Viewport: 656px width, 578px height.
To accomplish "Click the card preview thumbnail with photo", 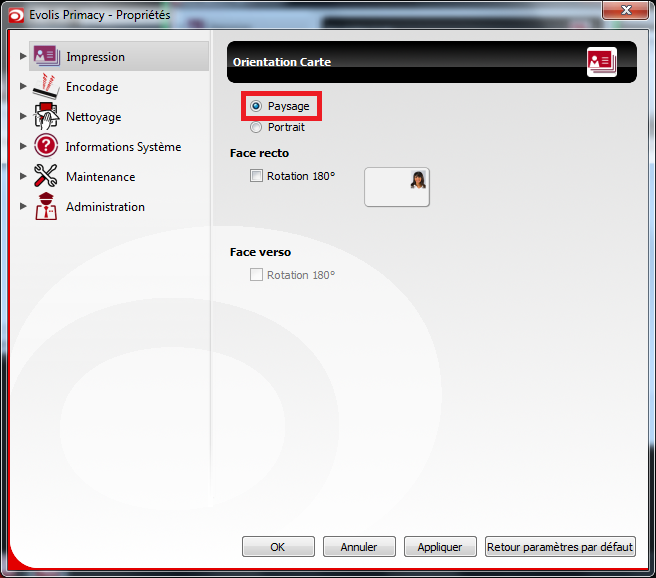I will click(397, 187).
